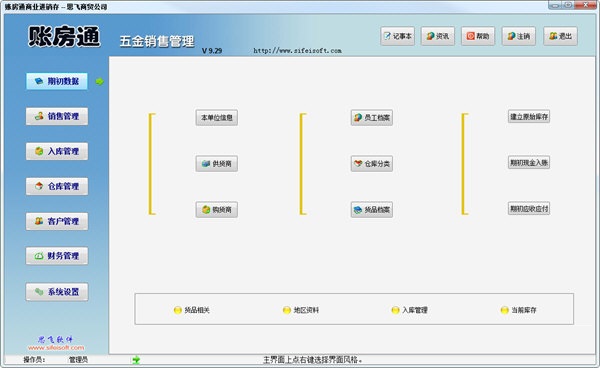
Task: Click the green arrow icon in status bar
Action: tap(136, 360)
